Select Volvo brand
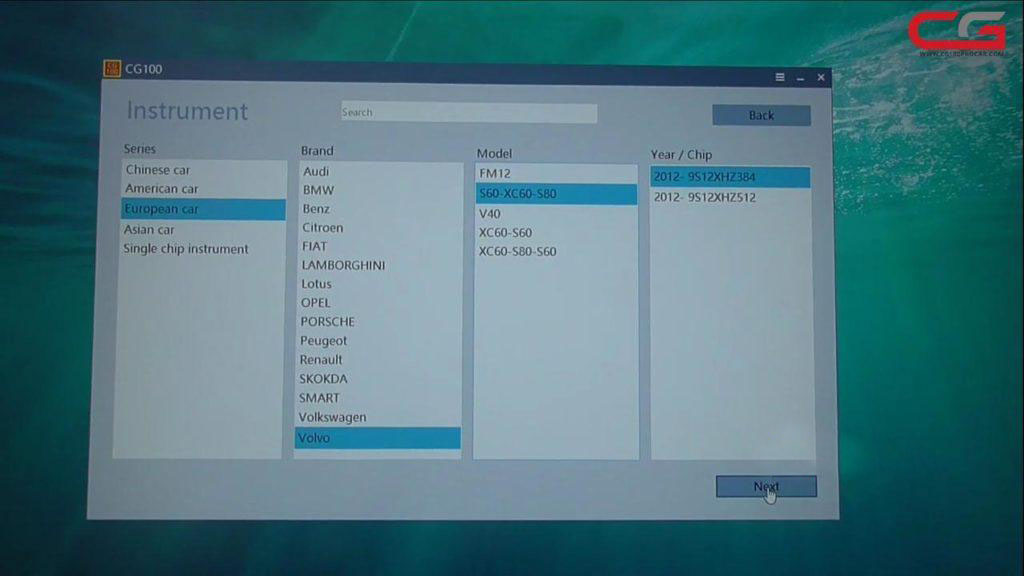This screenshot has width=1024, height=576. pos(378,438)
